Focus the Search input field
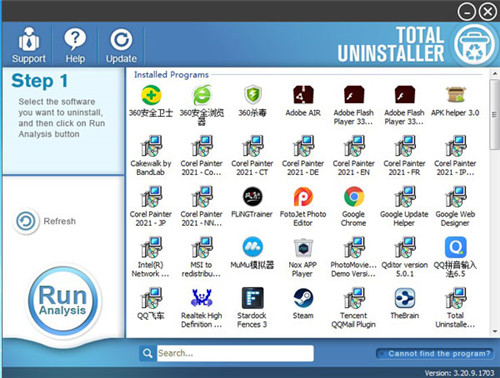Screen dimensions: 500x378 pos(235,353)
